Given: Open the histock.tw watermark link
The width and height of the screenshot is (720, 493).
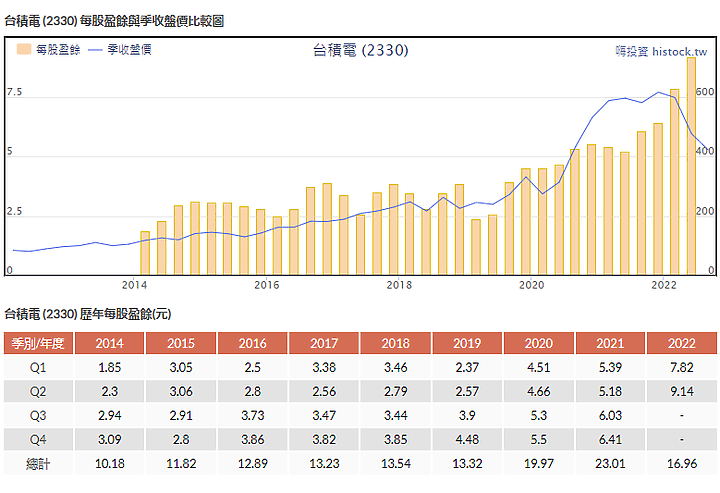Looking at the screenshot, I should 661,51.
